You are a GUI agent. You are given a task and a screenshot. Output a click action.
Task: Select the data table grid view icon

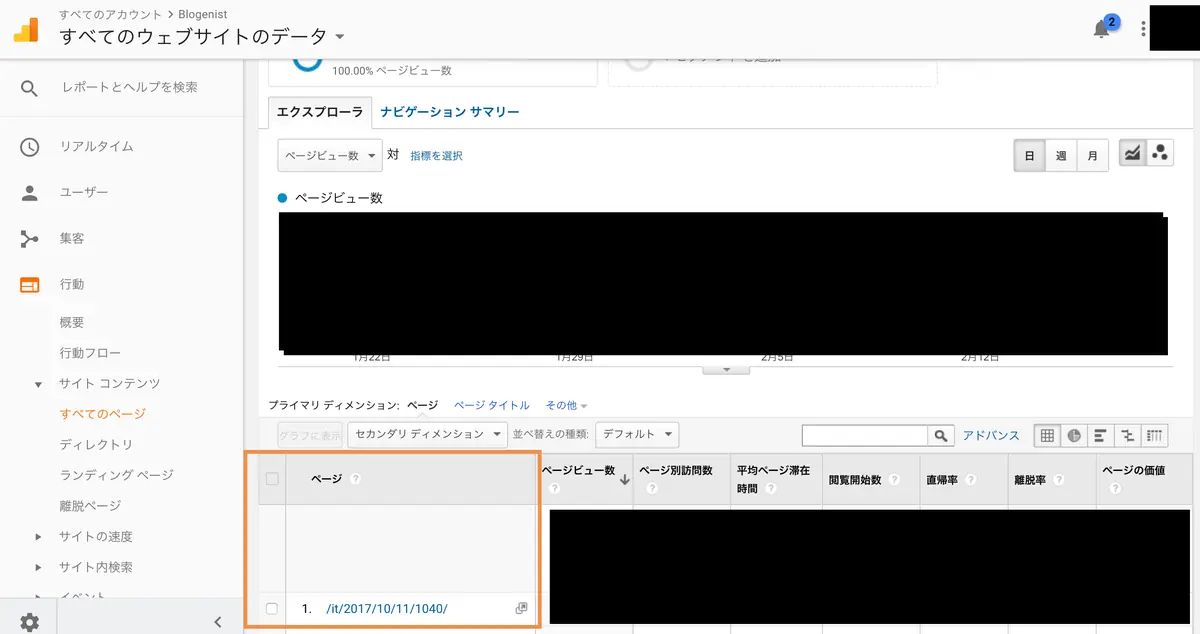click(1047, 435)
